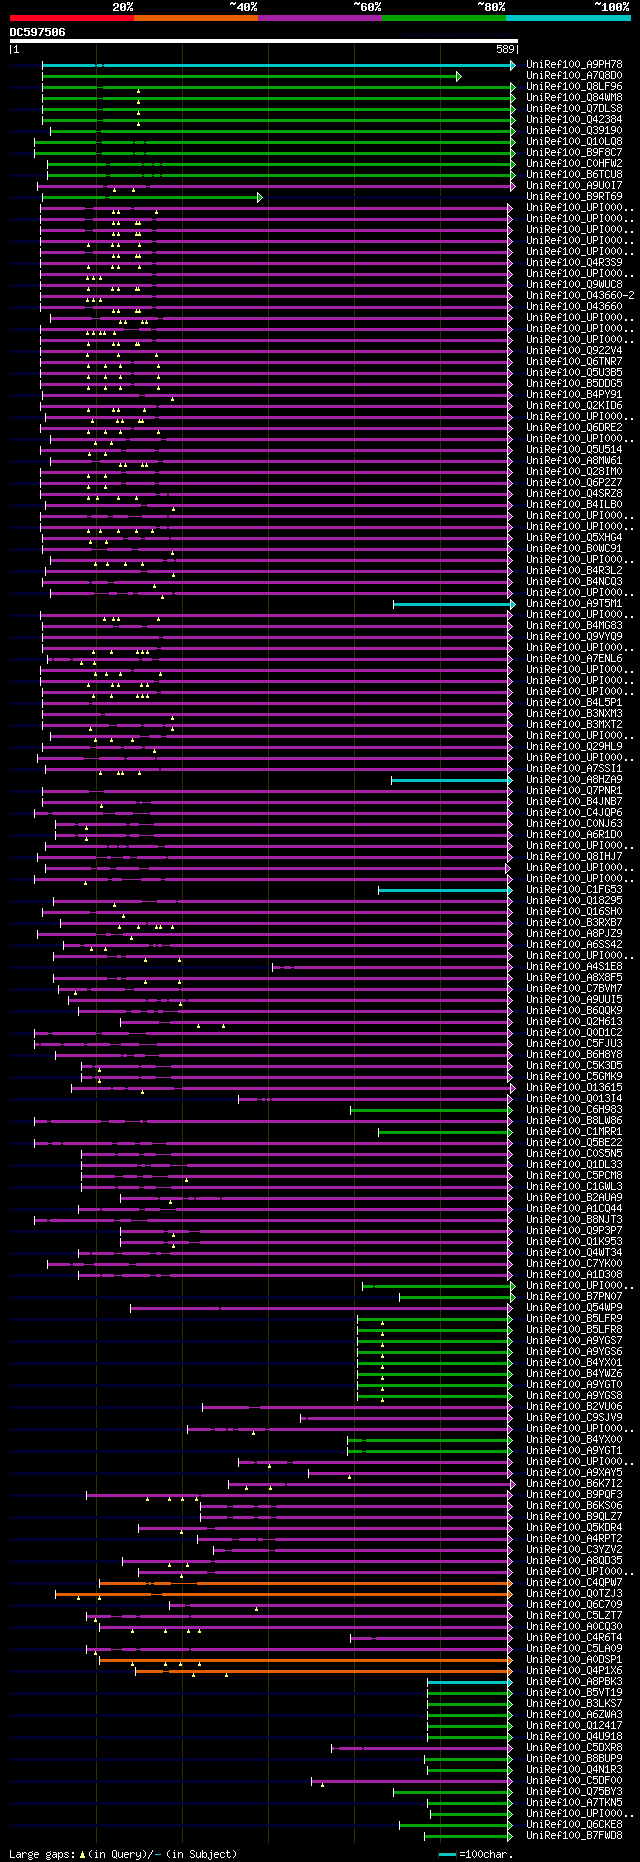
Task: Select the UniRef100_C6H983 label
Action: coord(574,1109)
